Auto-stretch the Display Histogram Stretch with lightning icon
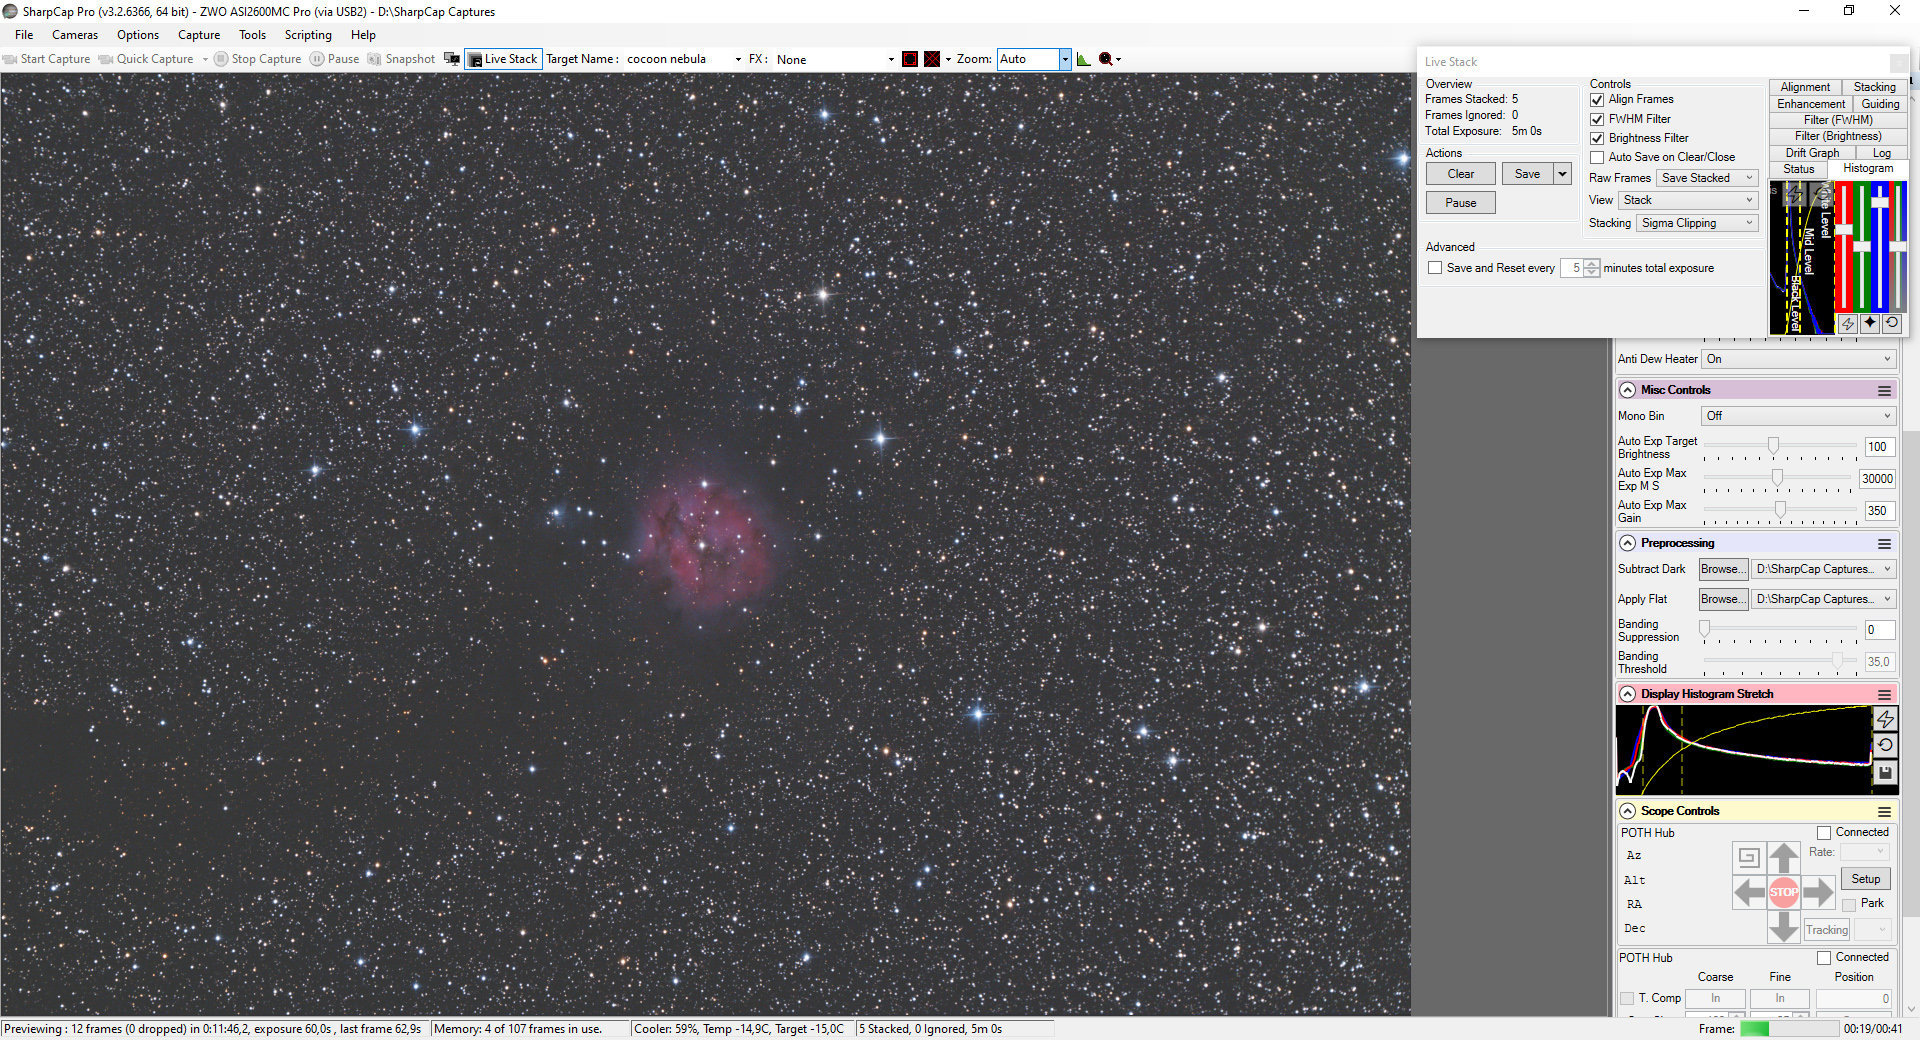This screenshot has width=1920, height=1040. (x=1885, y=719)
